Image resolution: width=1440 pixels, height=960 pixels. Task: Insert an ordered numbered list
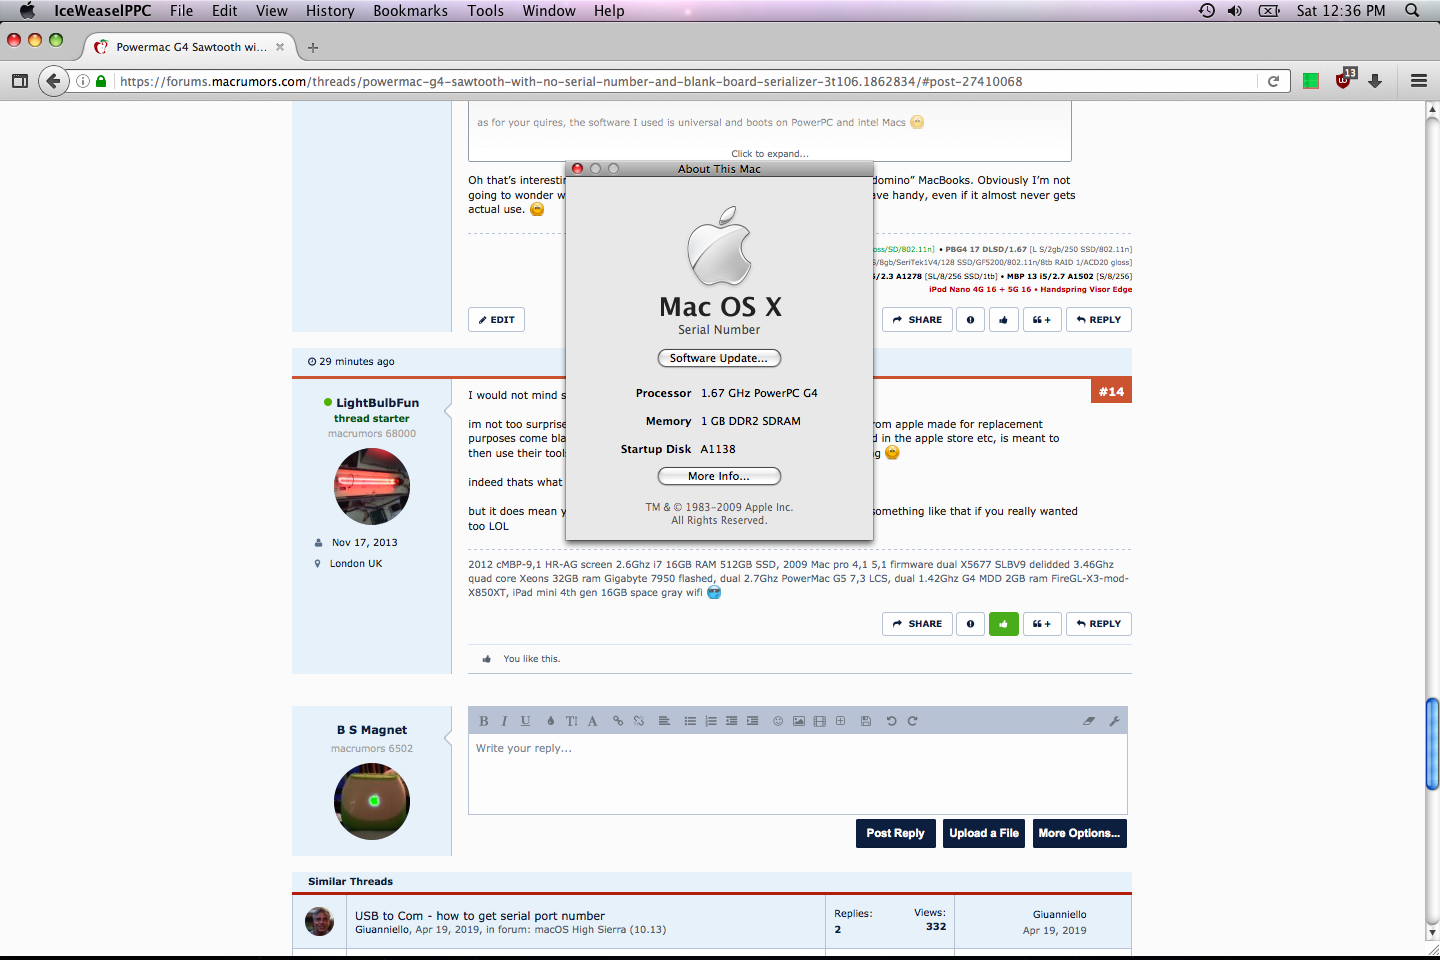[x=711, y=721]
